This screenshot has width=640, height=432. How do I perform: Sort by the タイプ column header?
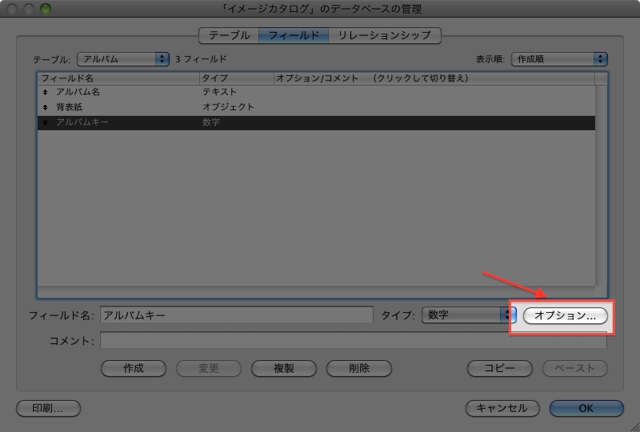tap(236, 78)
